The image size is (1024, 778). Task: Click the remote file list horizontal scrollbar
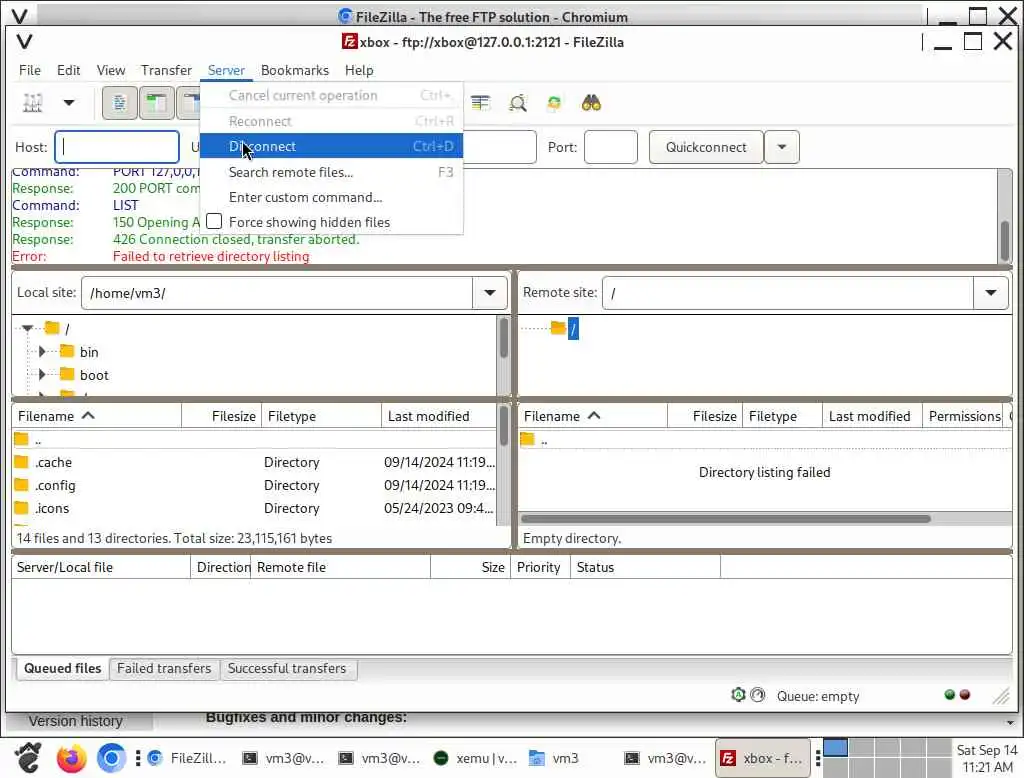[726, 519]
